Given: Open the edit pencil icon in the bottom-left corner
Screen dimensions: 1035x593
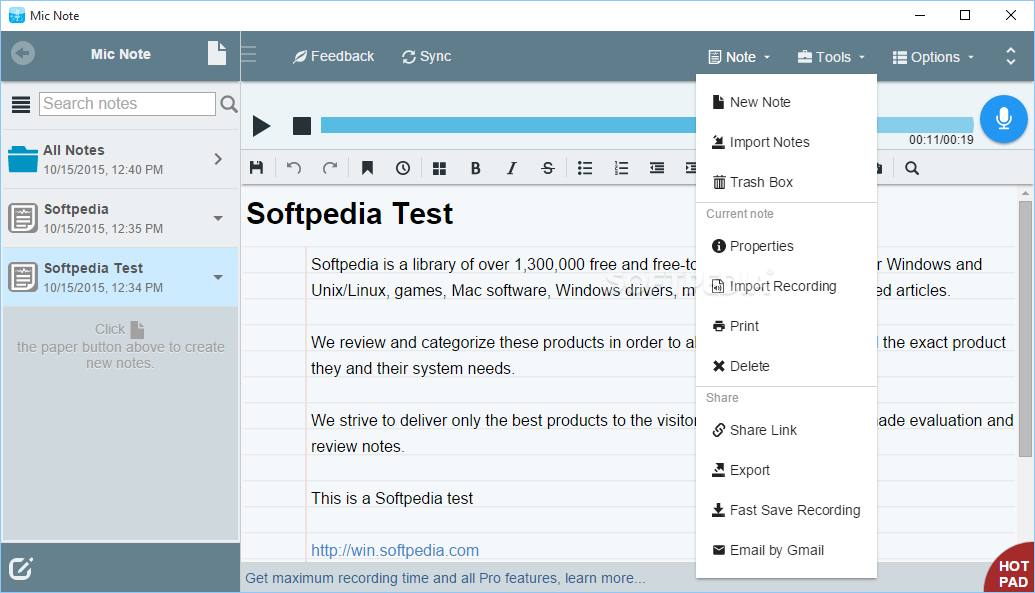Looking at the screenshot, I should [20, 568].
